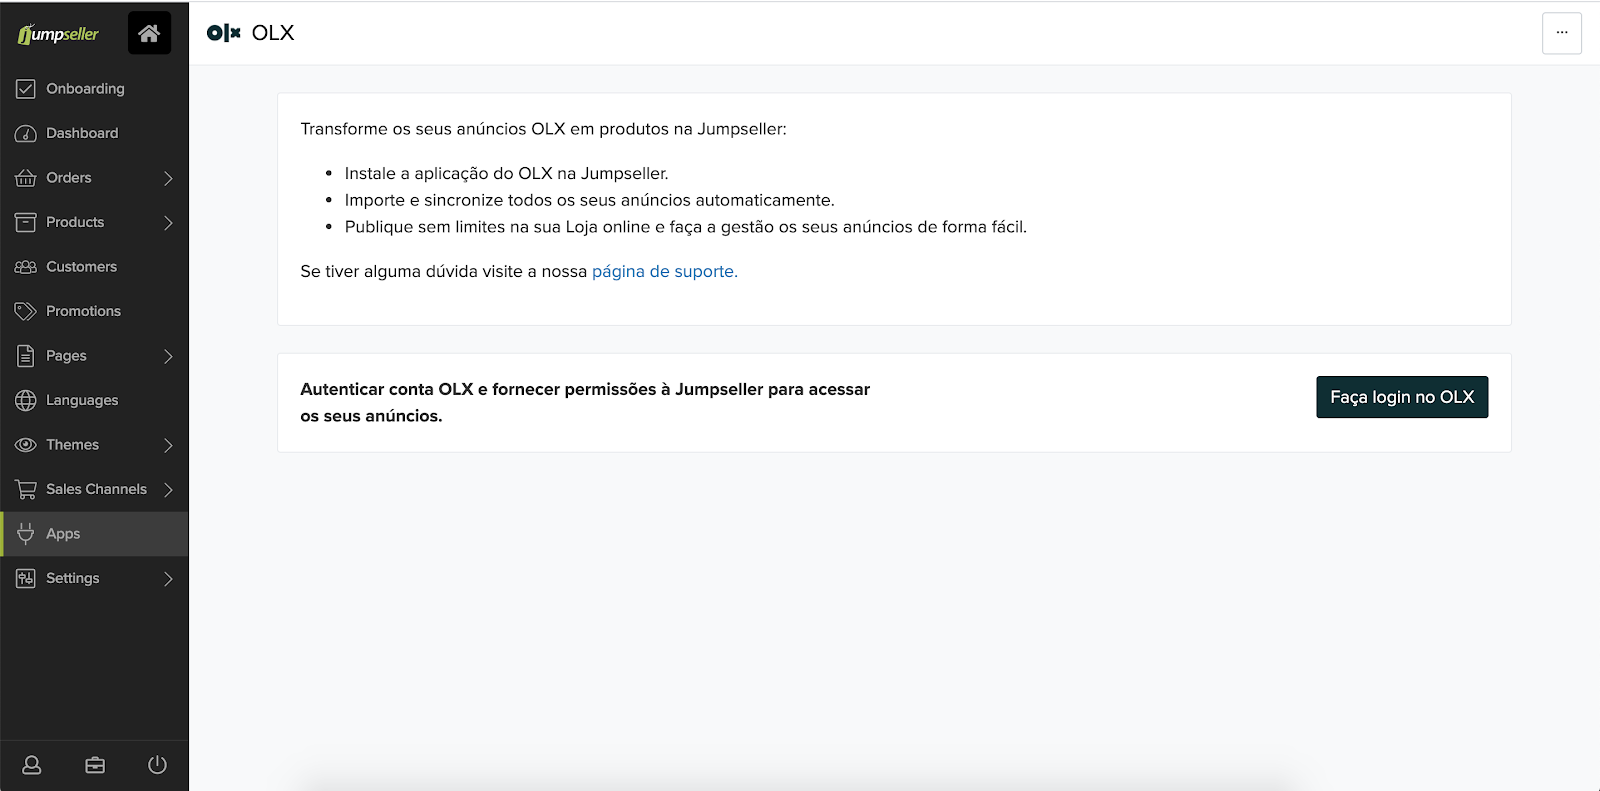This screenshot has width=1600, height=791.
Task: Click 'Instale a aplicação do OLX' bullet
Action: [506, 173]
